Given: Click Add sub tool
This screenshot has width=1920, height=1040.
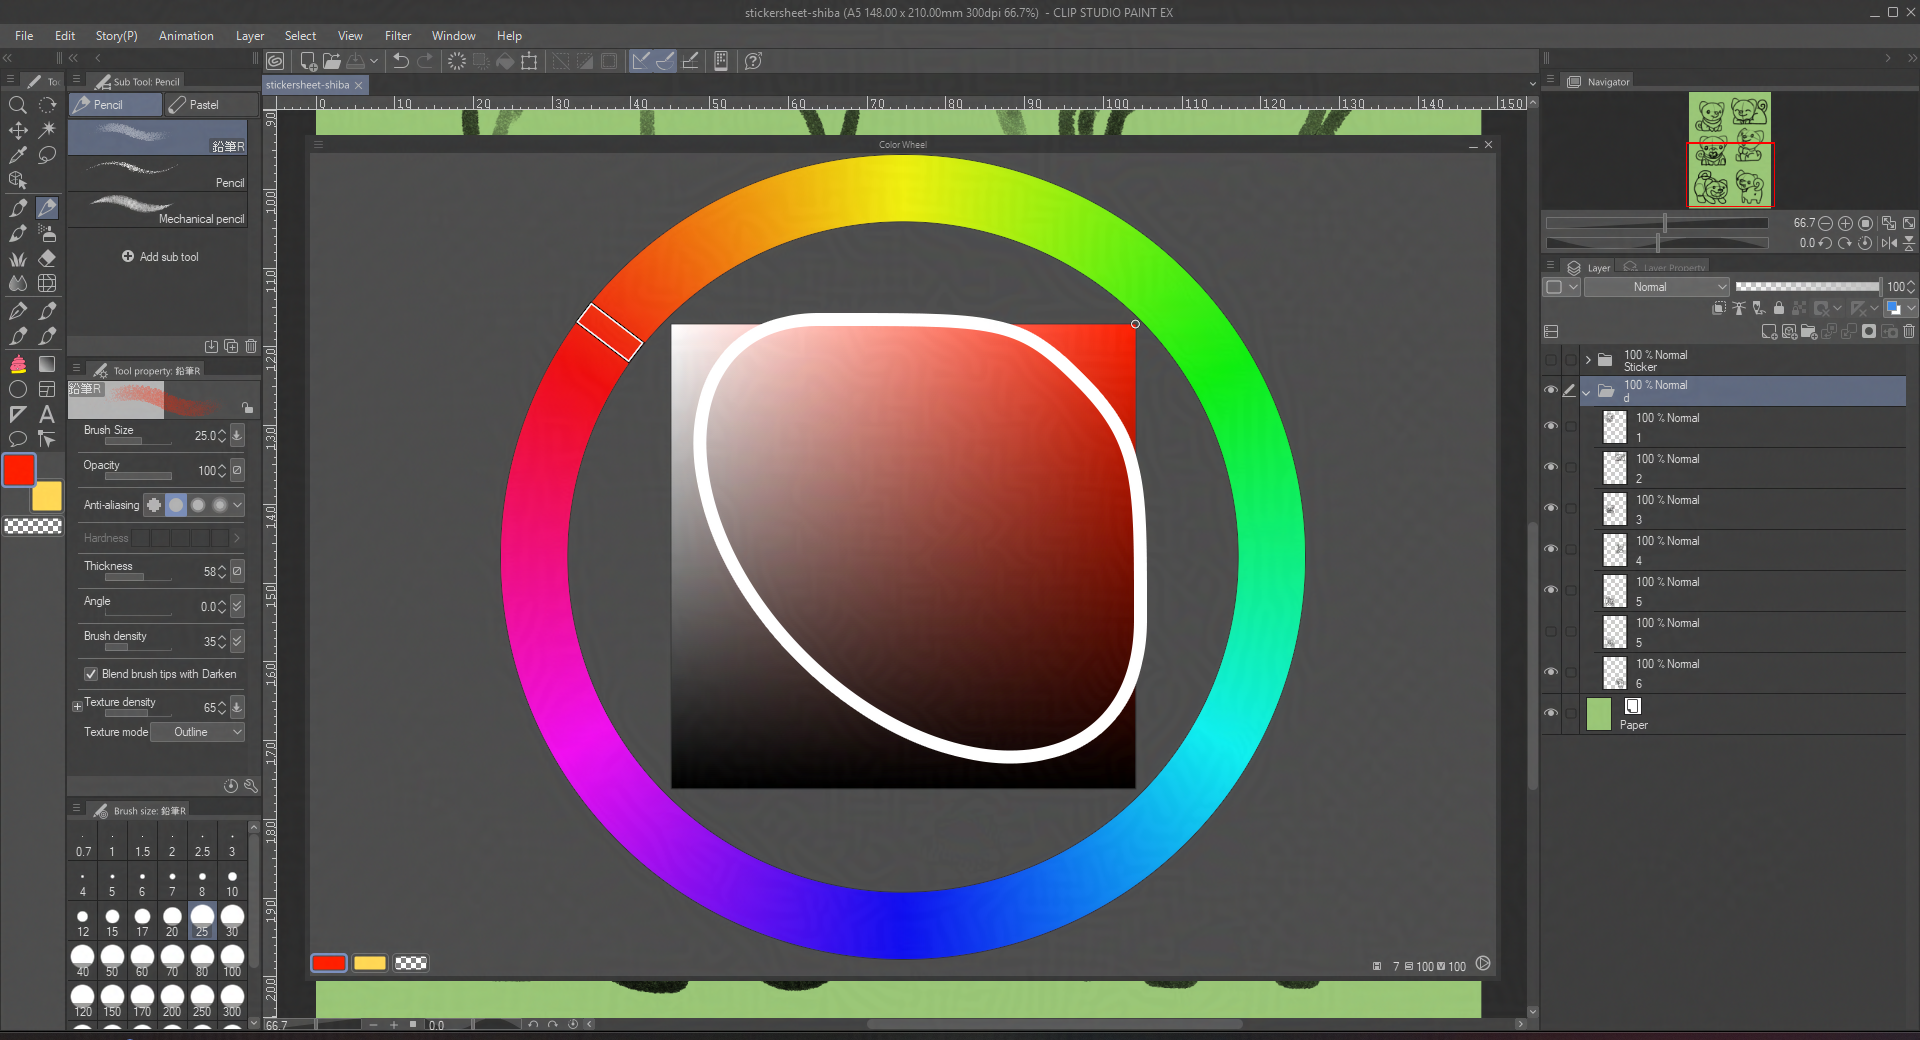Looking at the screenshot, I should pos(160,257).
